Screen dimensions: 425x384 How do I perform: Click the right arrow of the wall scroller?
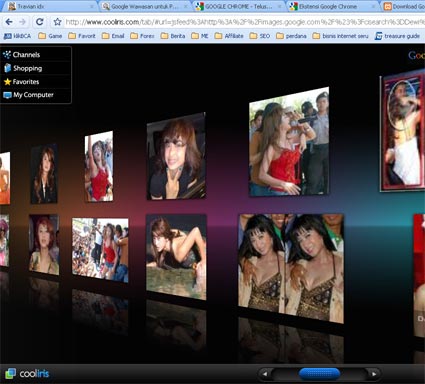[x=374, y=374]
